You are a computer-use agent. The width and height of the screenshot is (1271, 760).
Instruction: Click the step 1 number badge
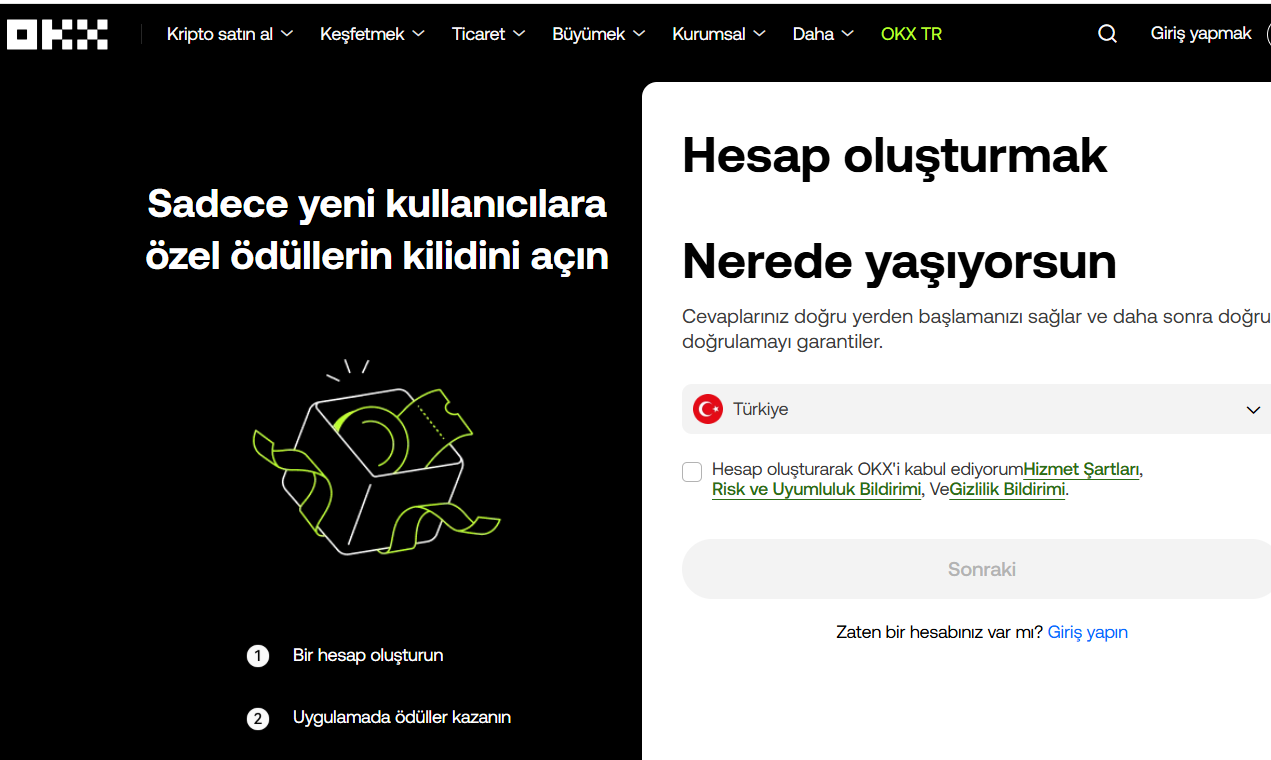click(x=258, y=657)
